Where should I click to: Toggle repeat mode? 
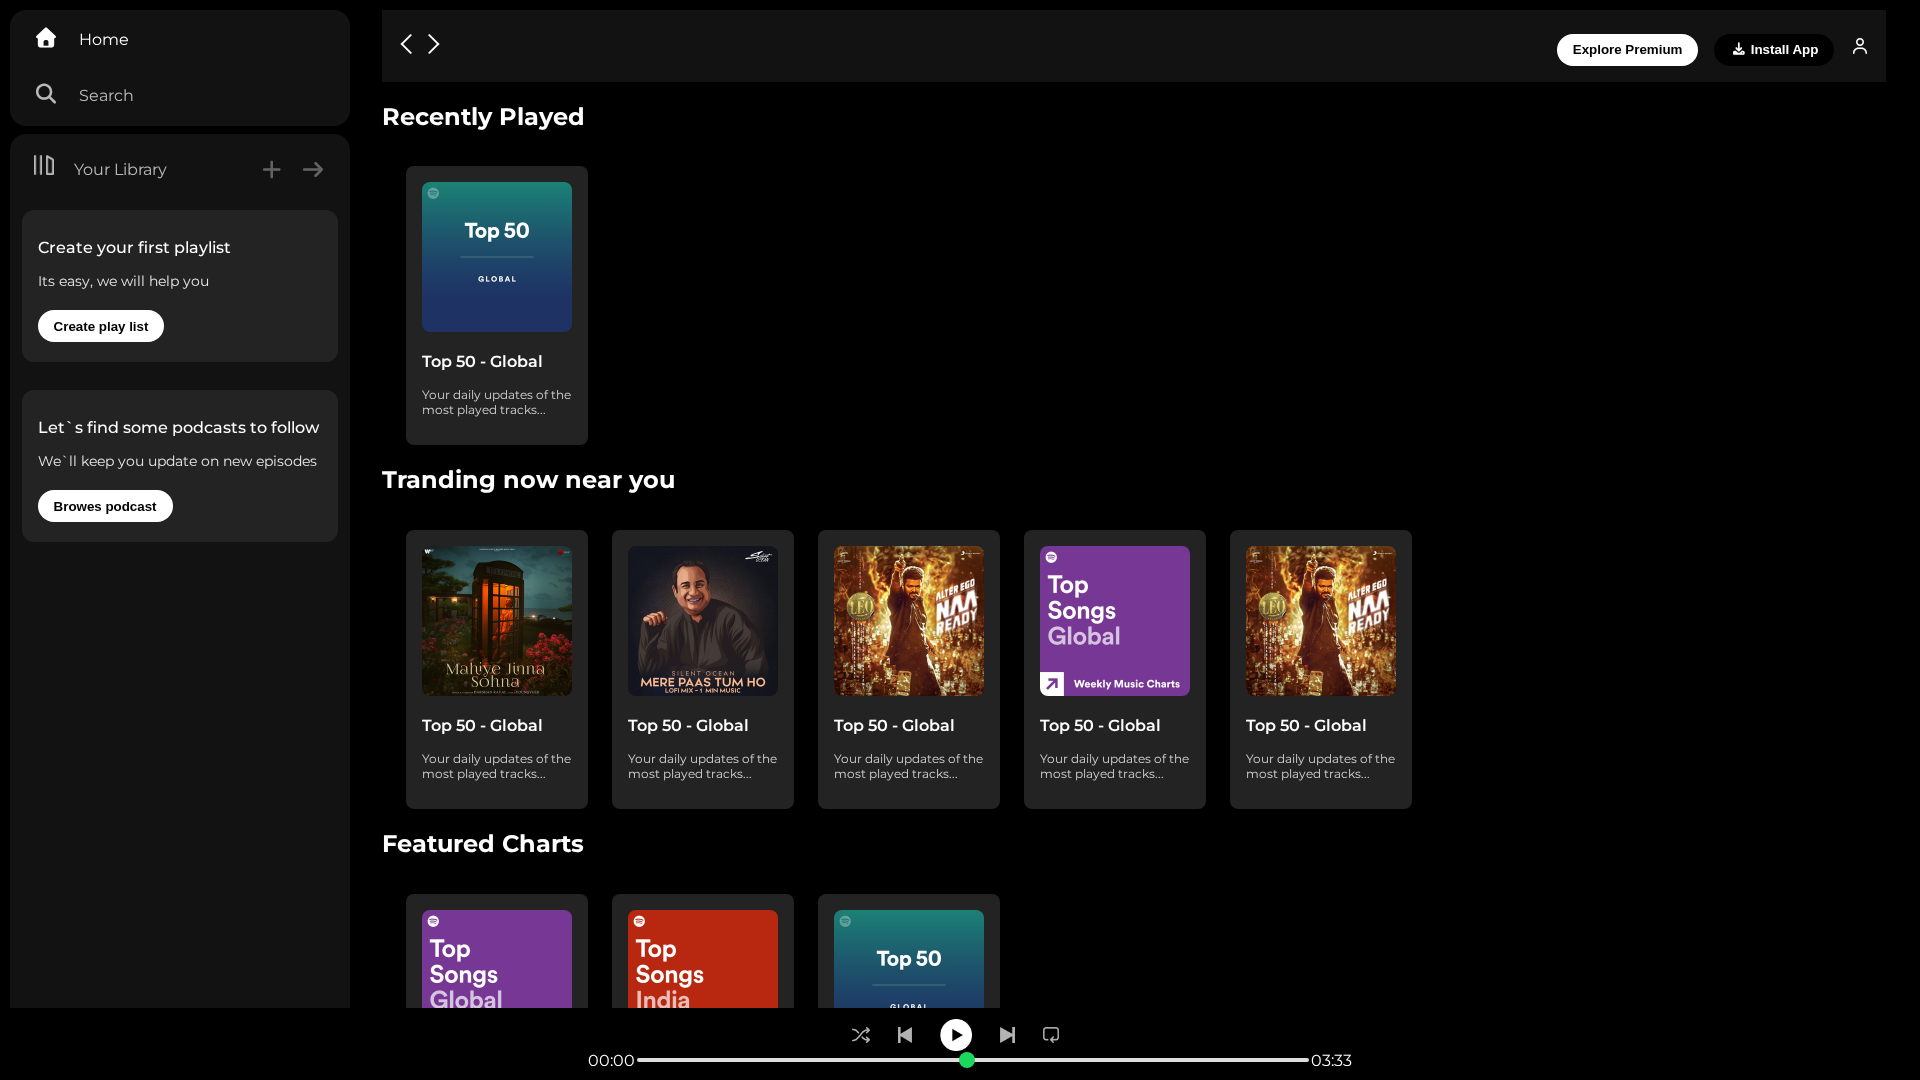point(1051,1035)
